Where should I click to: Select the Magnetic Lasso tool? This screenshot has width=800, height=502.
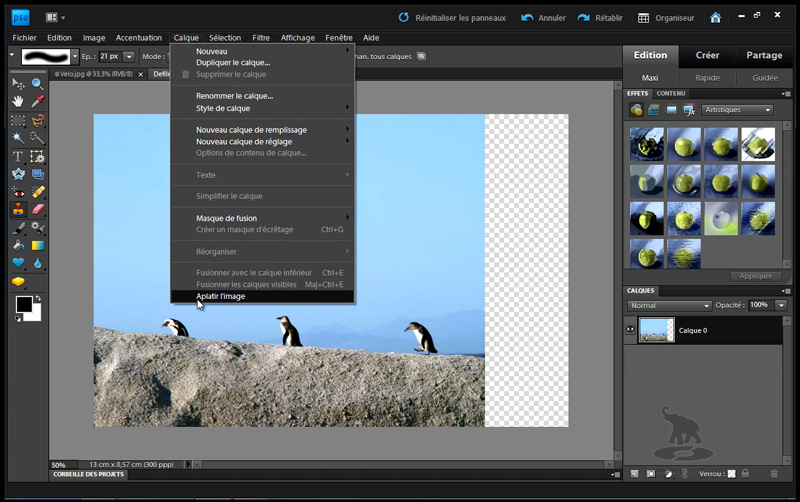[x=37, y=120]
